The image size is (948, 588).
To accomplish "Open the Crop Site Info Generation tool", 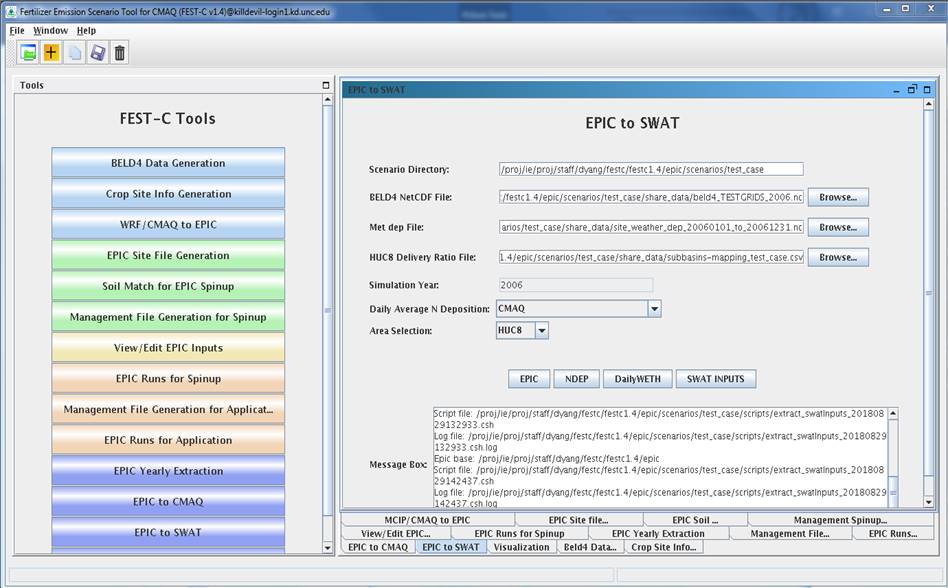I will coord(168,193).
